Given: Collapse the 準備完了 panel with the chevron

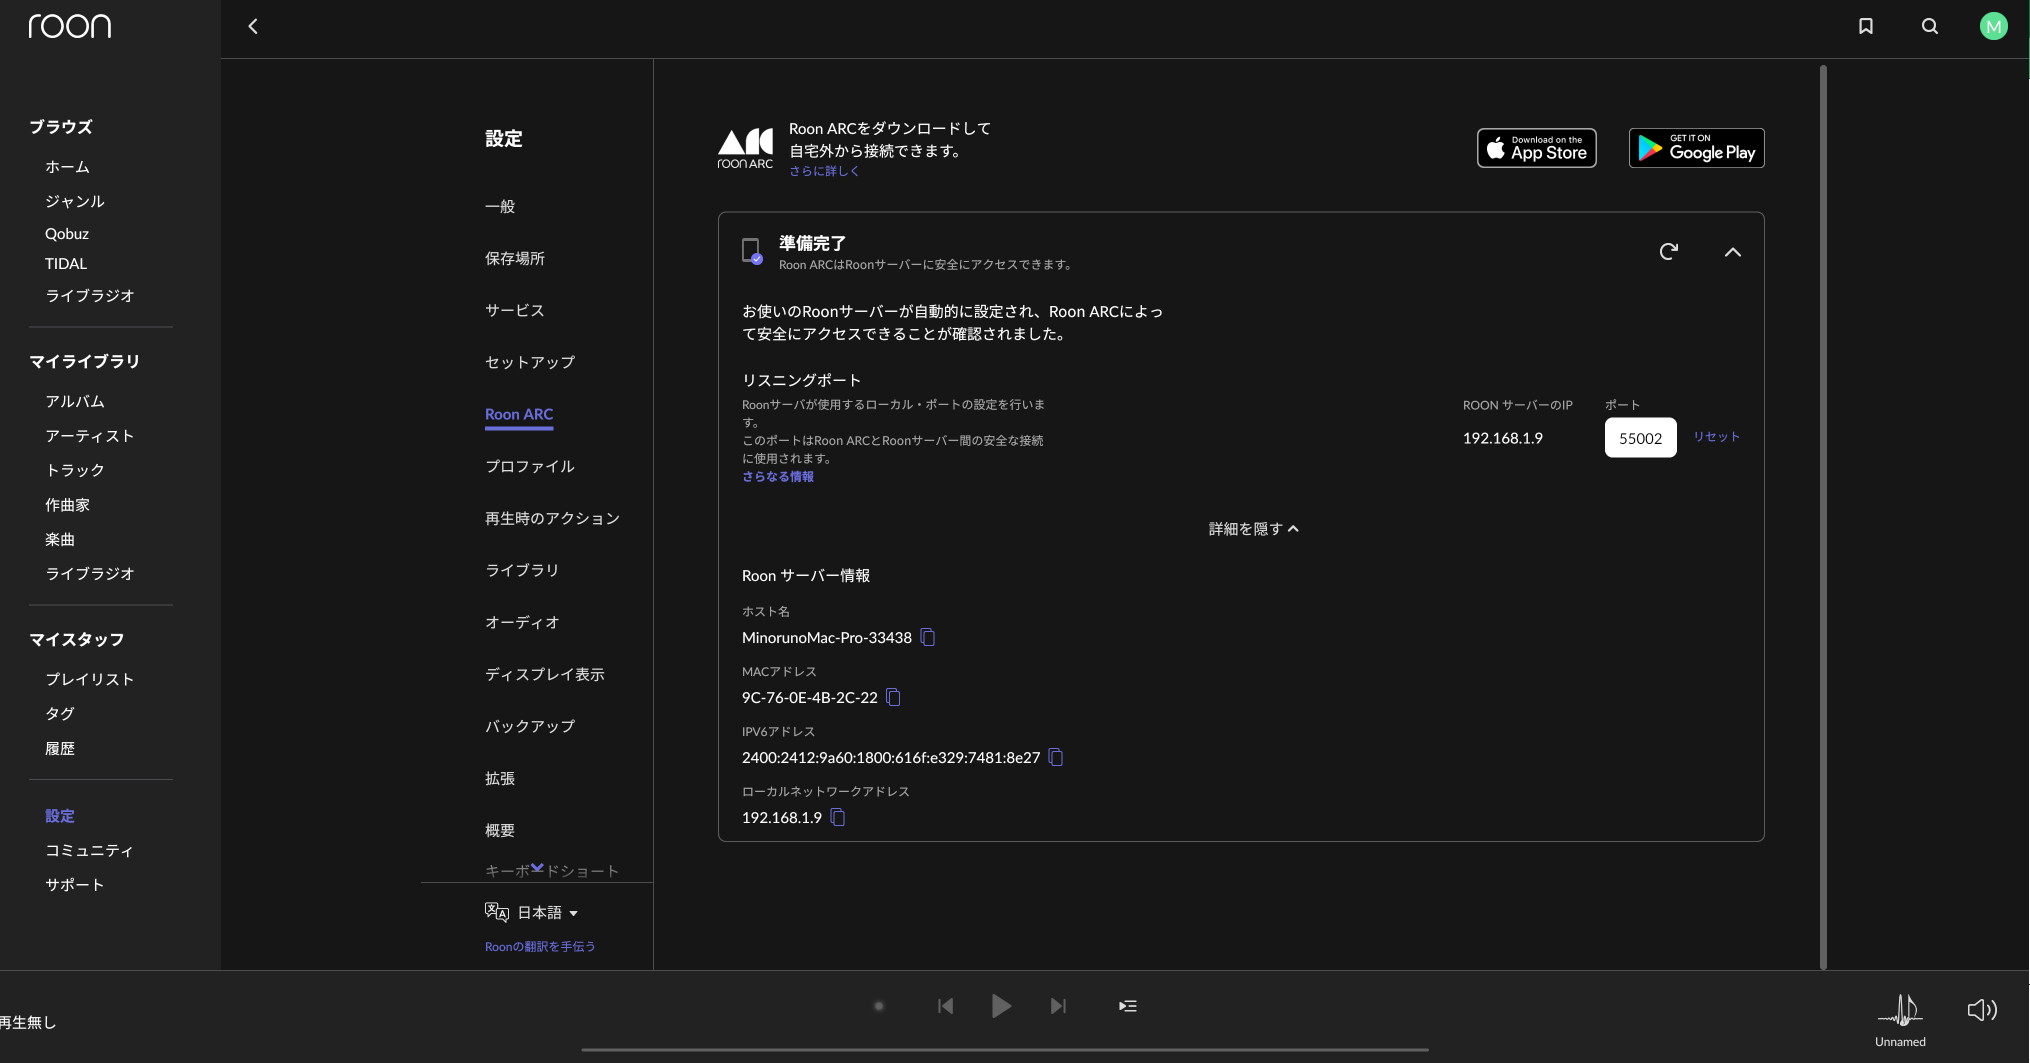Looking at the screenshot, I should (x=1732, y=252).
